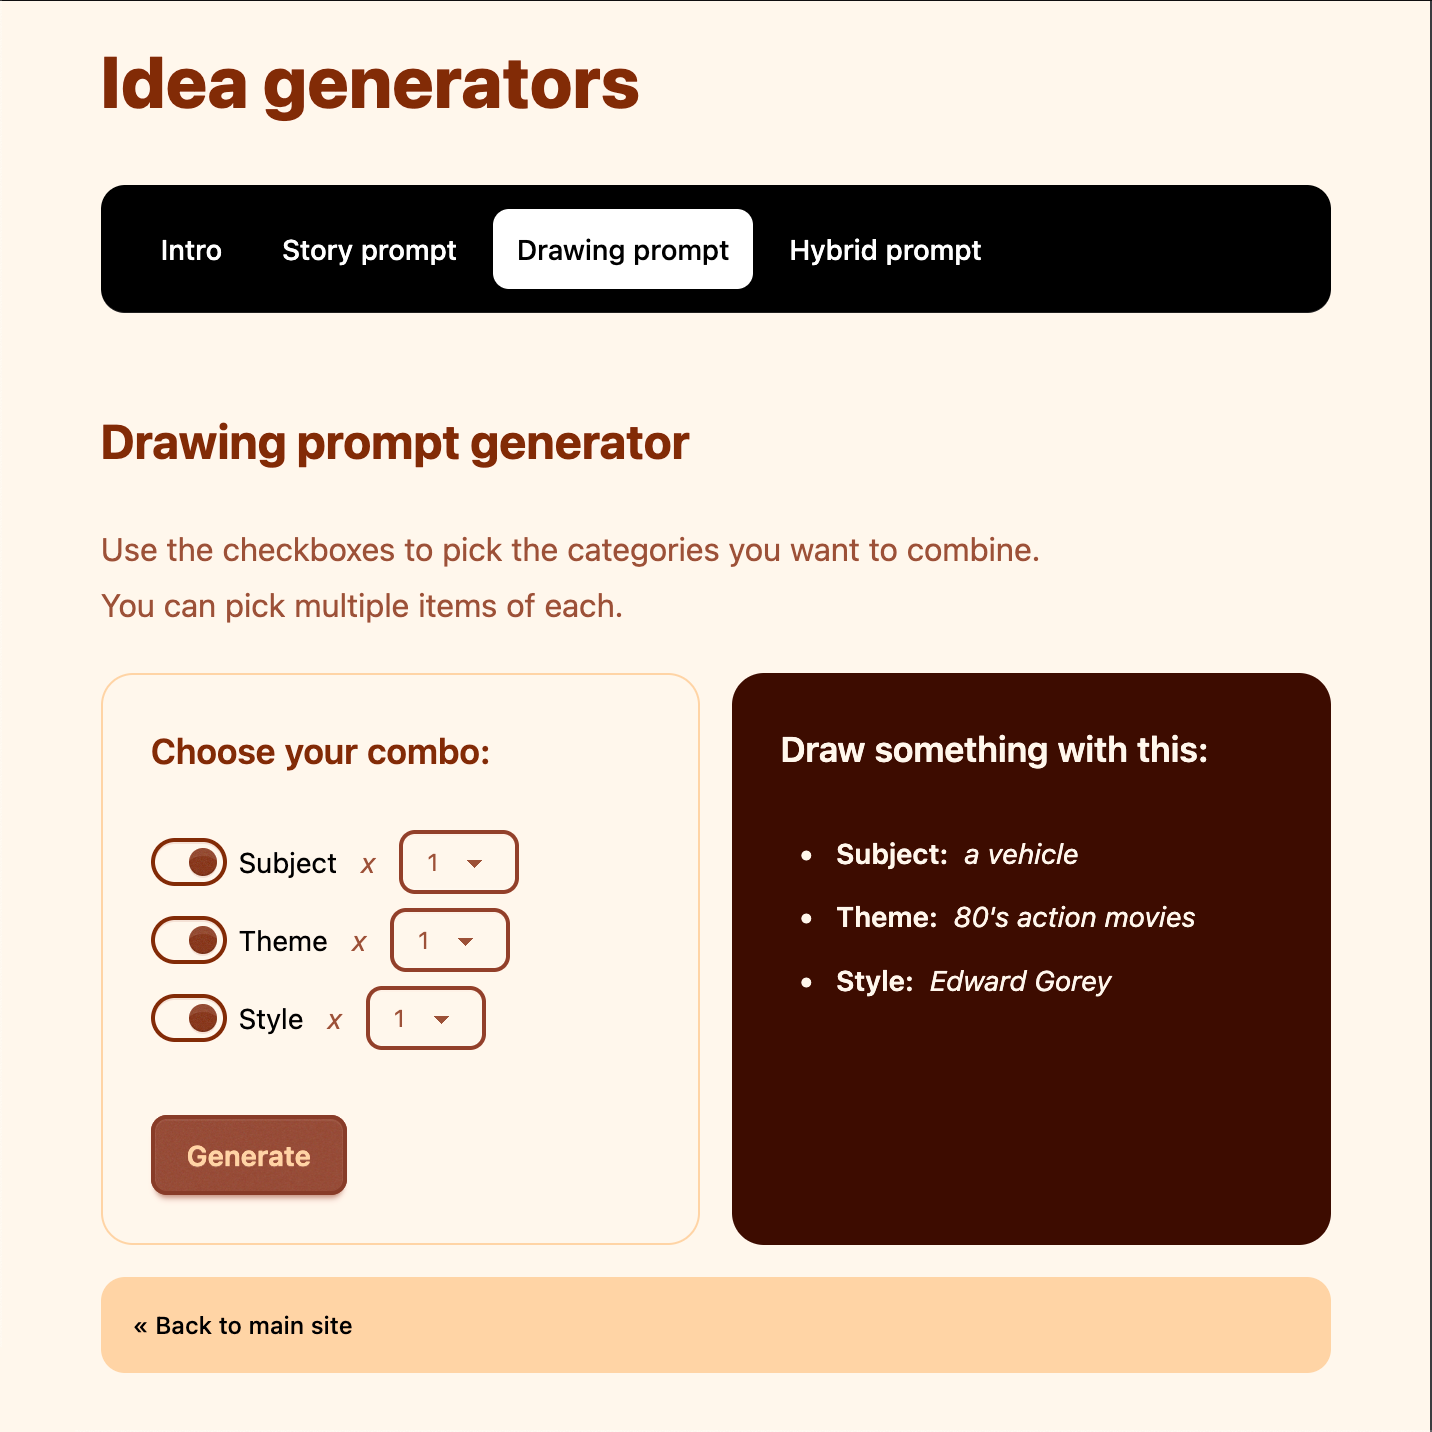Switch to the Intro tab
The height and width of the screenshot is (1432, 1432).
tap(190, 250)
